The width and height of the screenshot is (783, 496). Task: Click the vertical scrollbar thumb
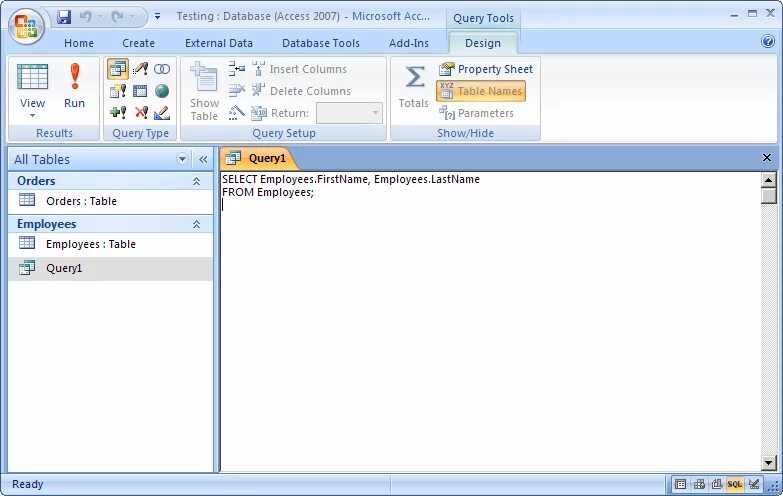[769, 195]
